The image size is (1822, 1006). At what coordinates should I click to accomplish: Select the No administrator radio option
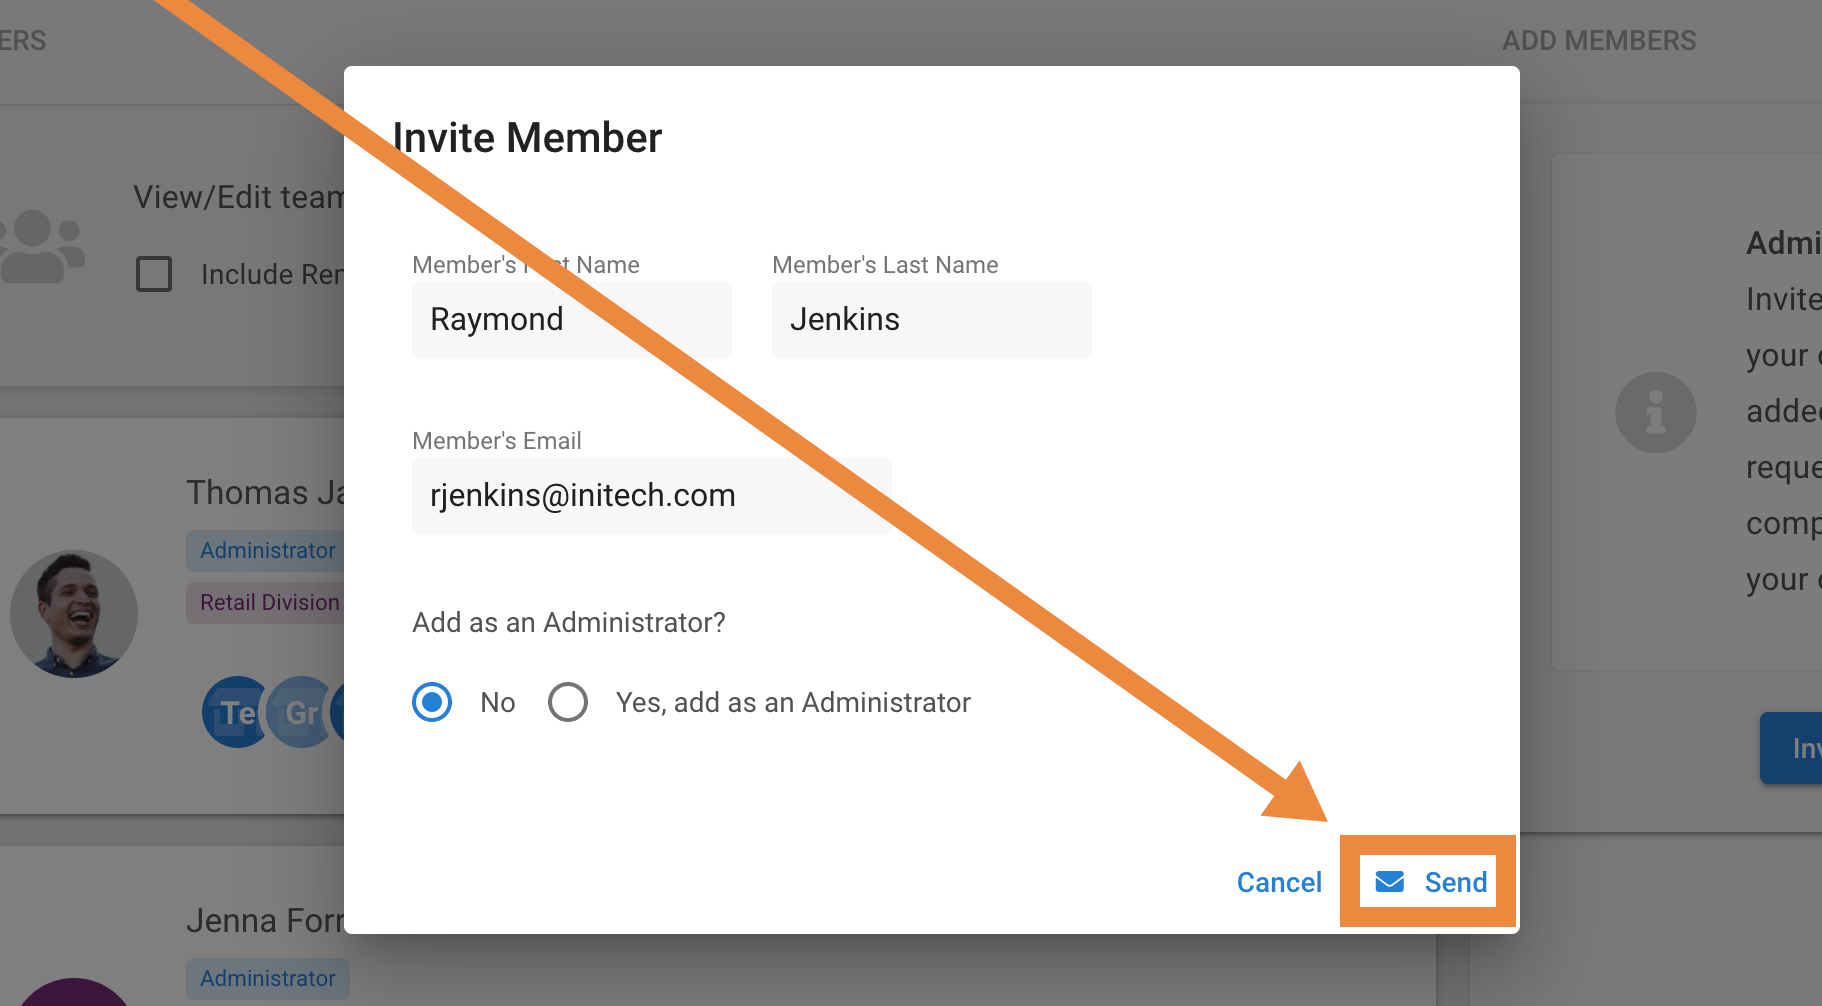click(x=432, y=702)
